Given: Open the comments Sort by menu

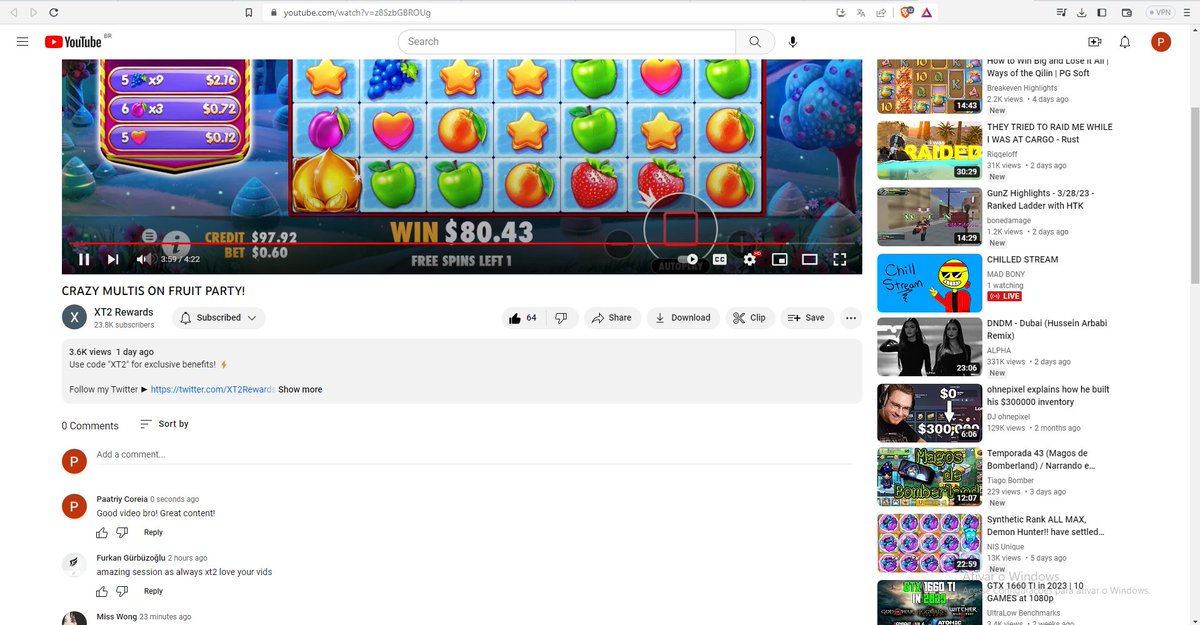Looking at the screenshot, I should (164, 424).
